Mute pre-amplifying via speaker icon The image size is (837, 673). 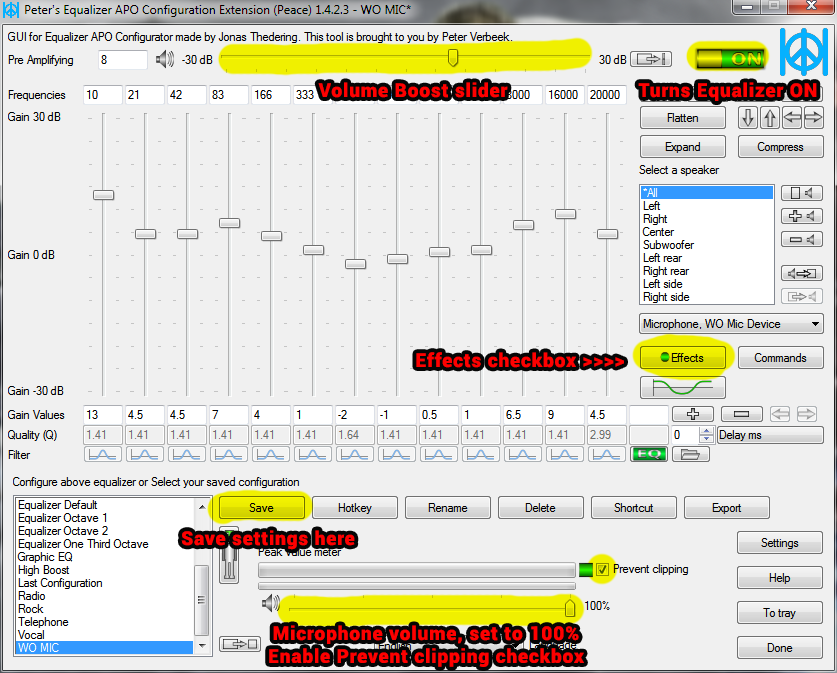click(x=165, y=59)
